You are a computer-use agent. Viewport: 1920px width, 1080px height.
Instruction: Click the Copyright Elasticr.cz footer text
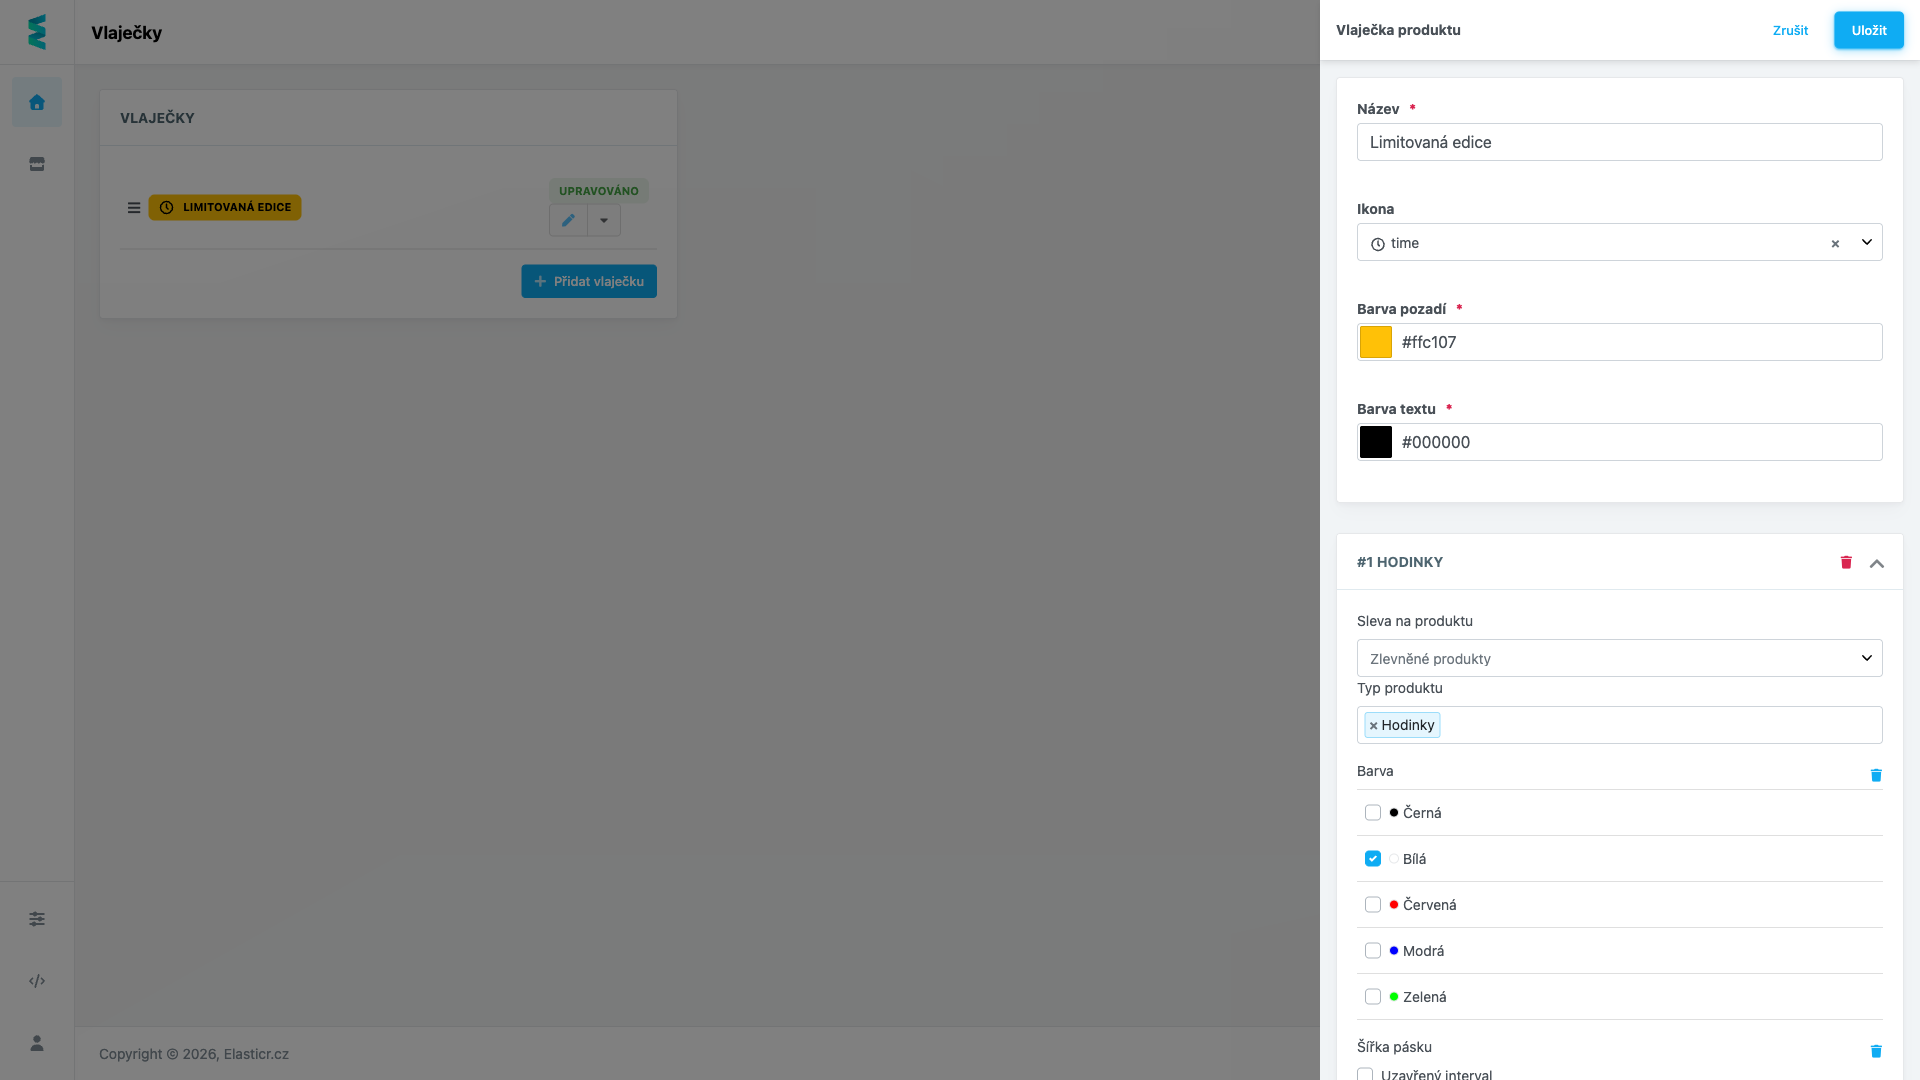pyautogui.click(x=194, y=1054)
